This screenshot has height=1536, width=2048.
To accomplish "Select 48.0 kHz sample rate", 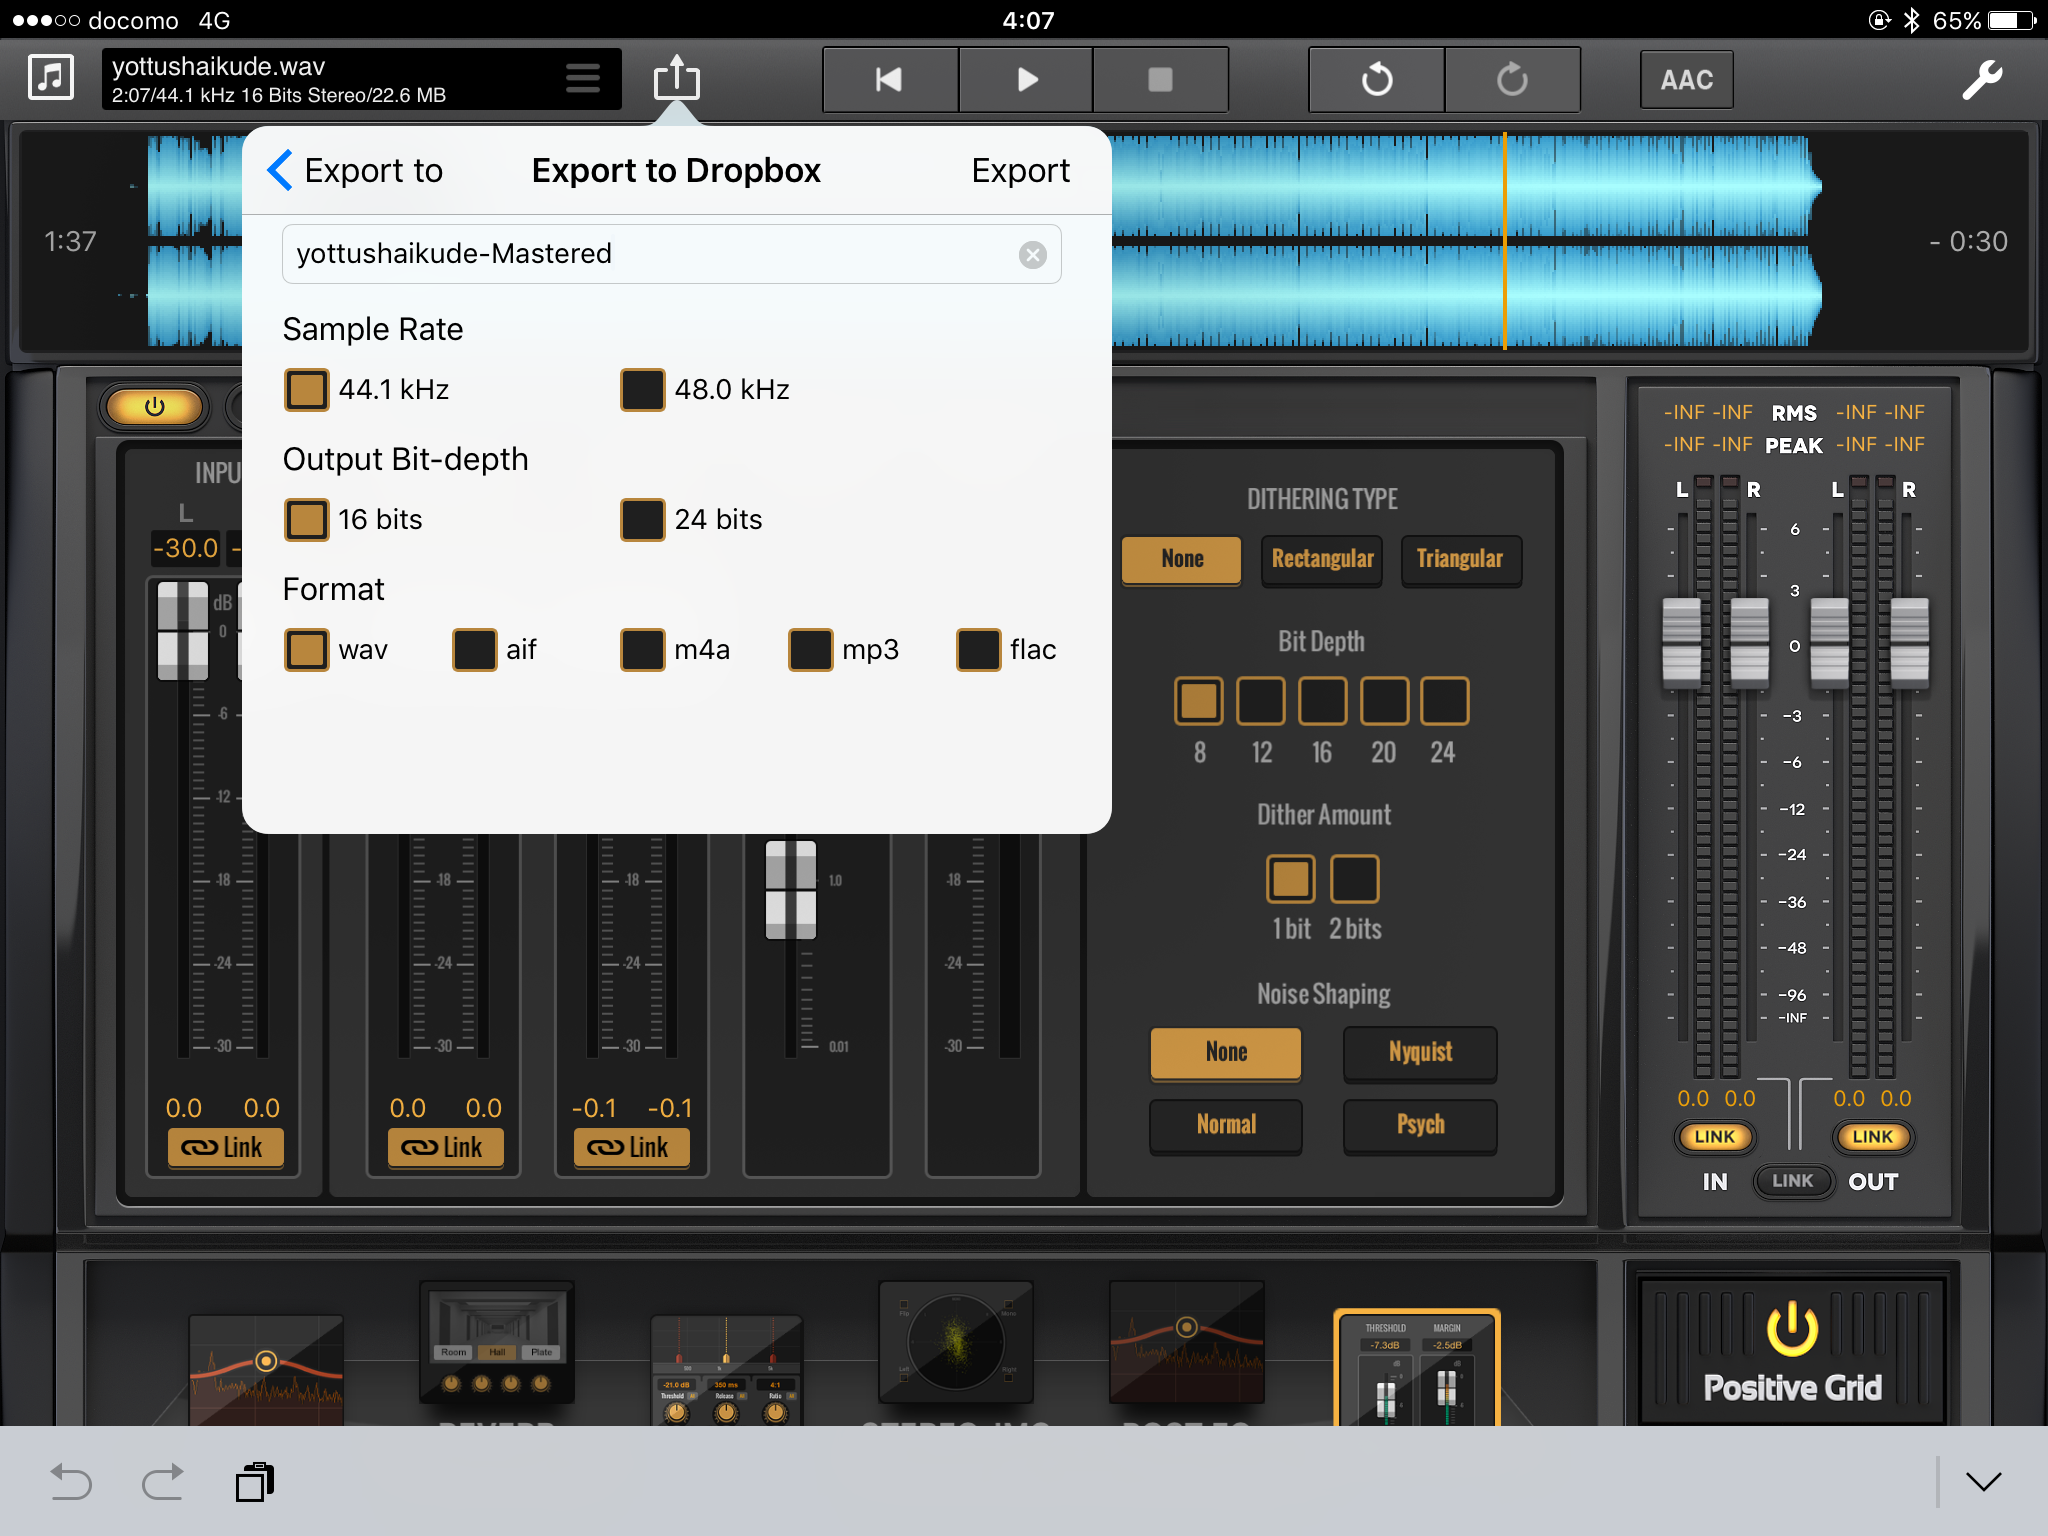I will 643,390.
